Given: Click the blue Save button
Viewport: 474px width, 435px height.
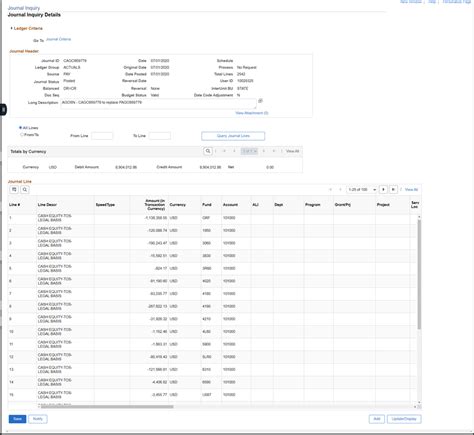Looking at the screenshot, I should (x=17, y=419).
